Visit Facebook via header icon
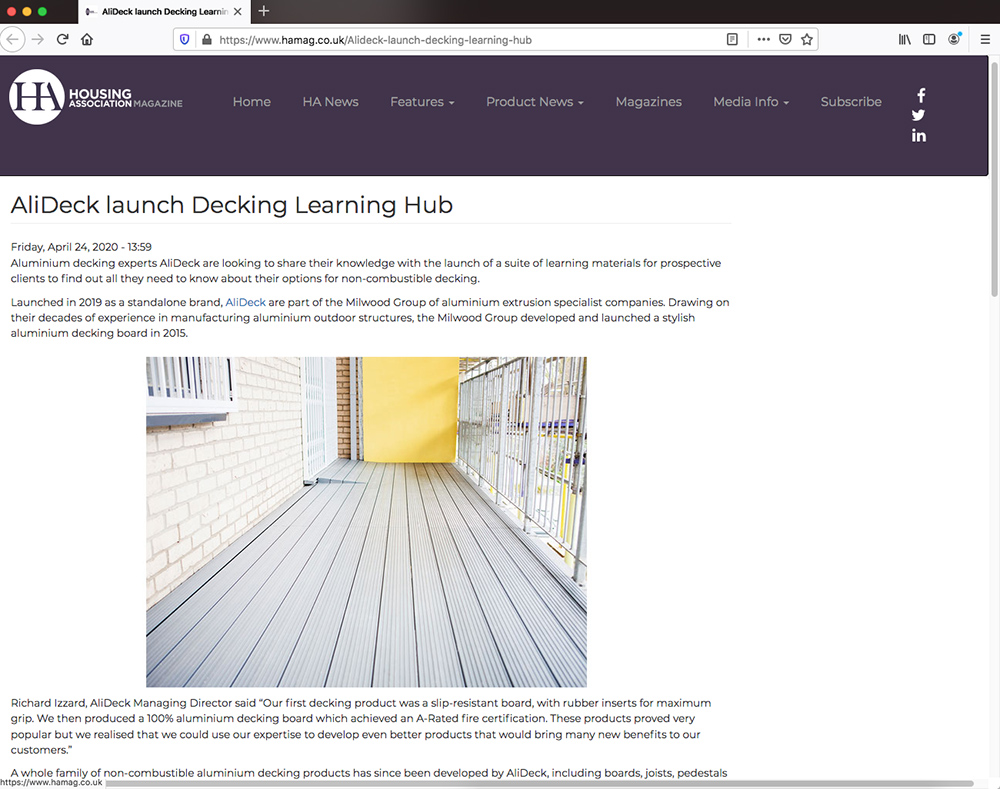1000x789 pixels. pos(921,96)
